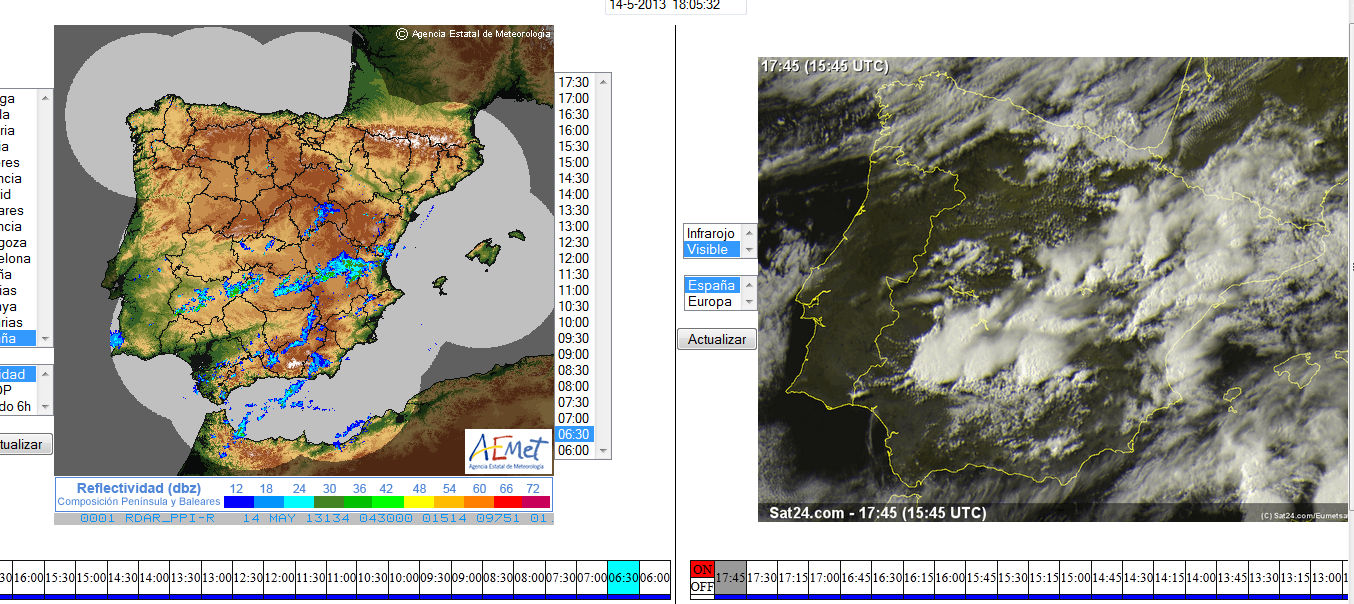
Task: Click the Sat24.com label on the satellite image
Action: point(806,511)
